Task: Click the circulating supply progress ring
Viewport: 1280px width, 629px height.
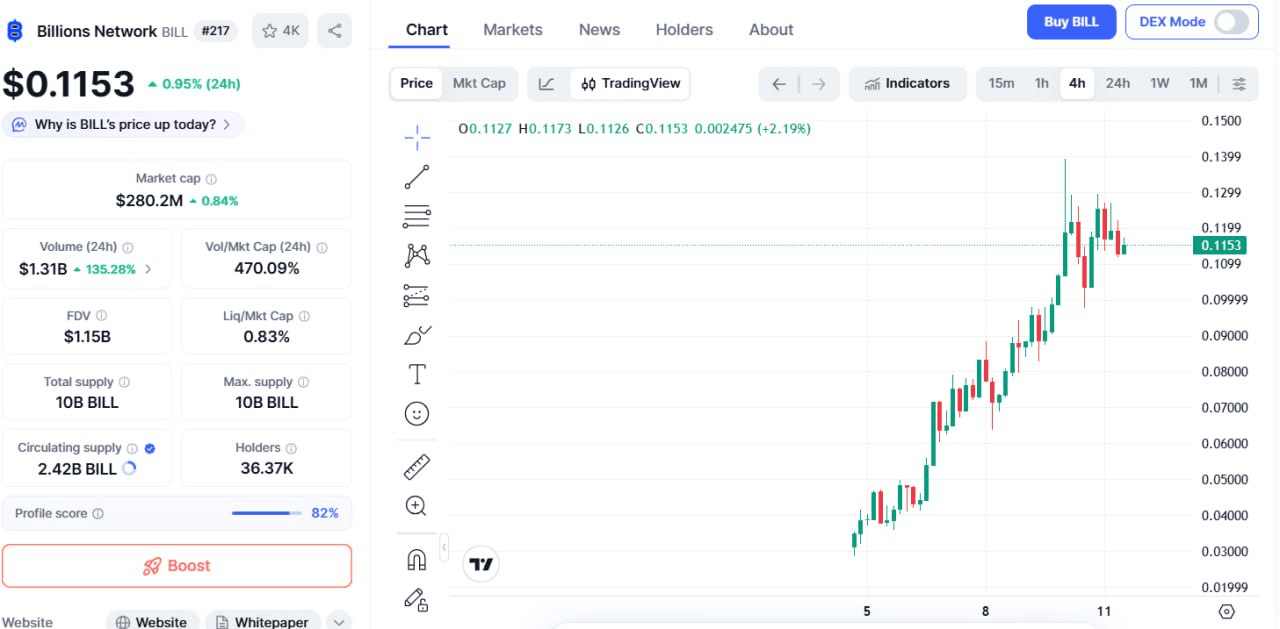Action: click(x=129, y=468)
